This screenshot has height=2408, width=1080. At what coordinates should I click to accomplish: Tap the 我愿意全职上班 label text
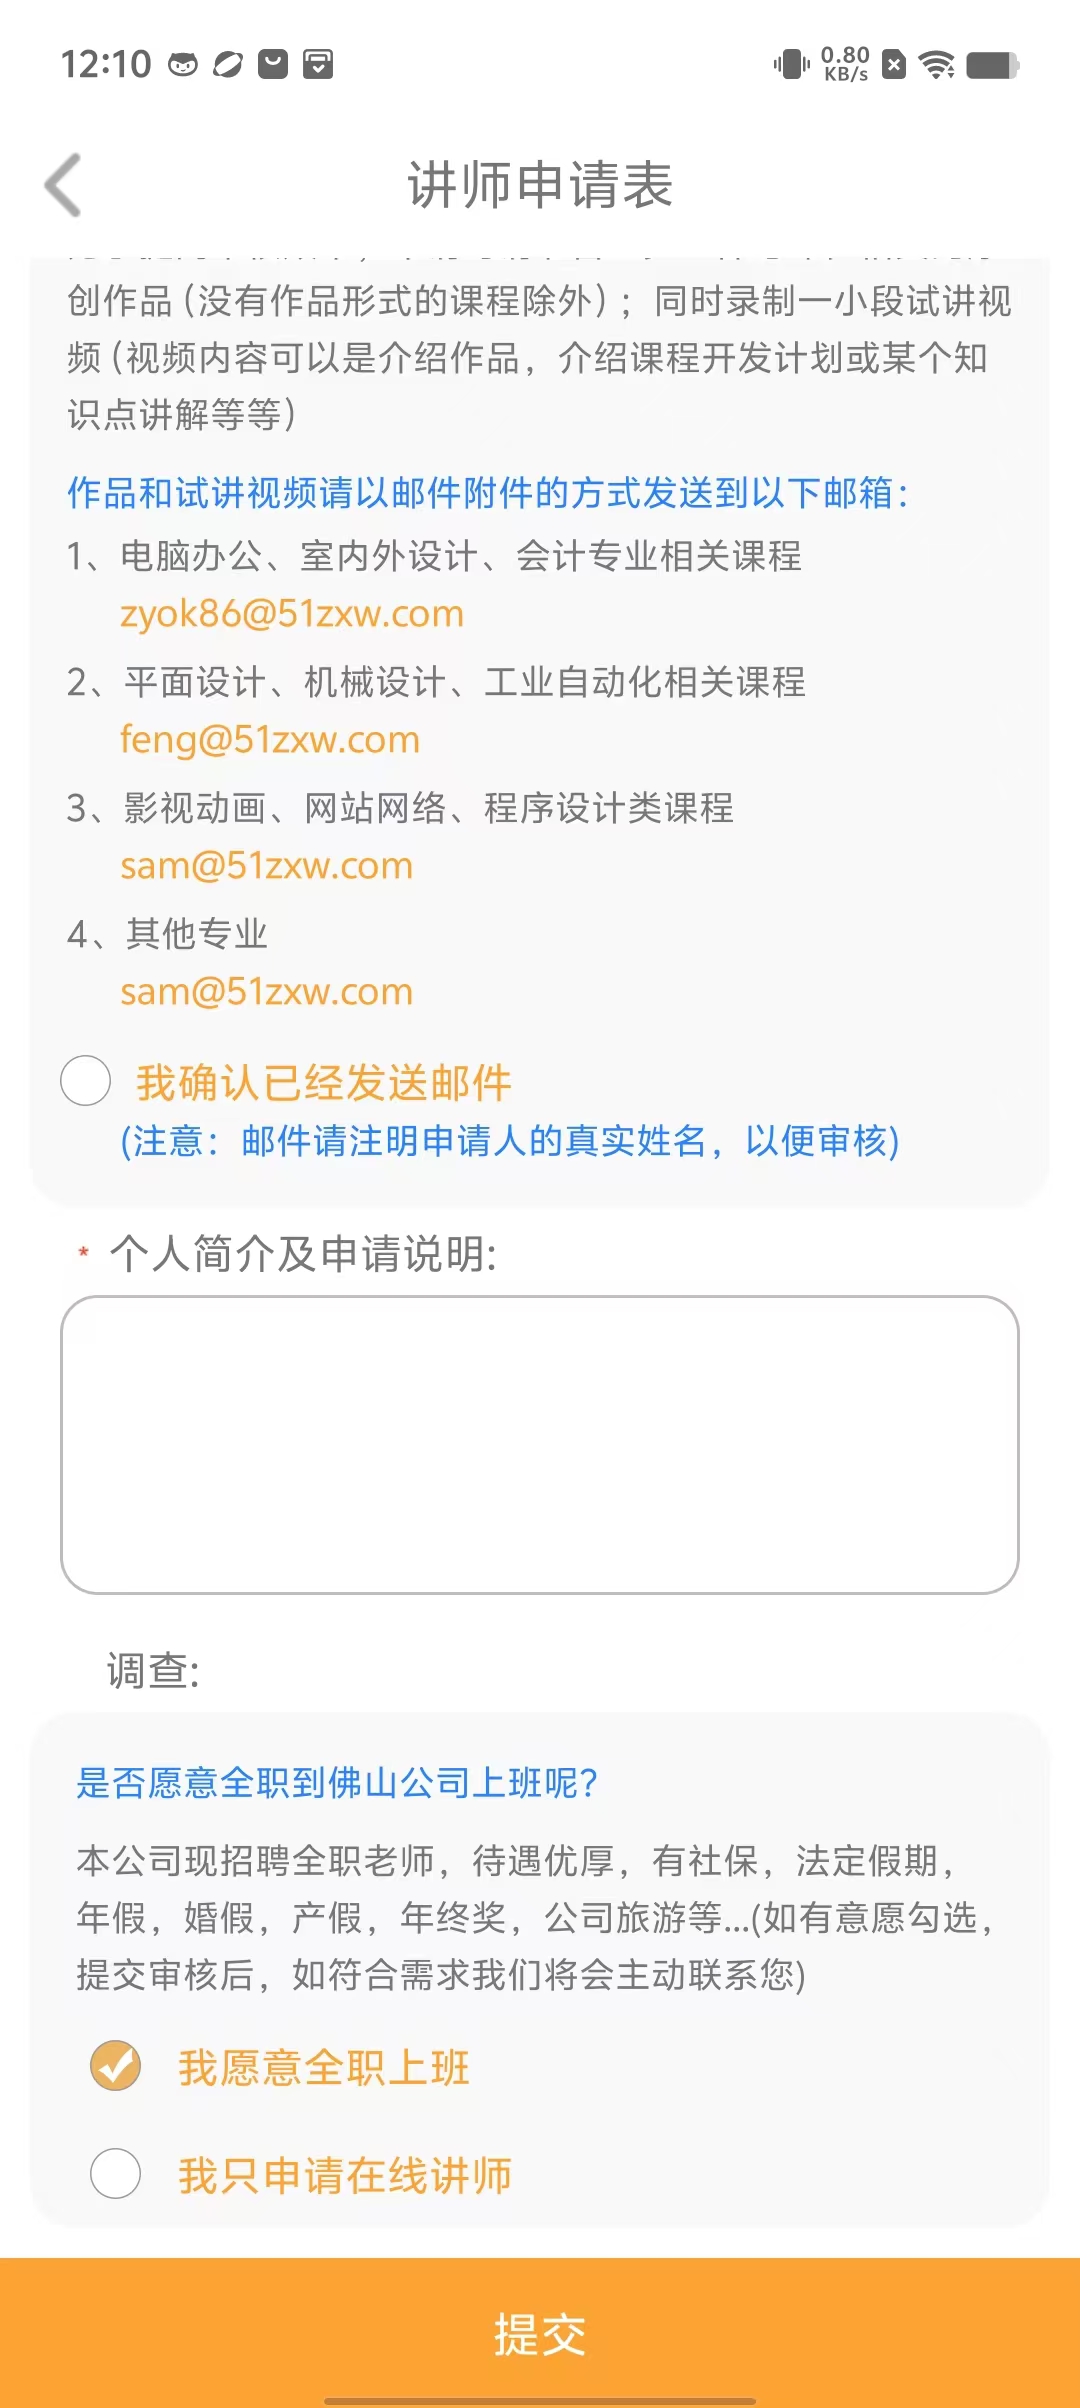click(x=324, y=2067)
